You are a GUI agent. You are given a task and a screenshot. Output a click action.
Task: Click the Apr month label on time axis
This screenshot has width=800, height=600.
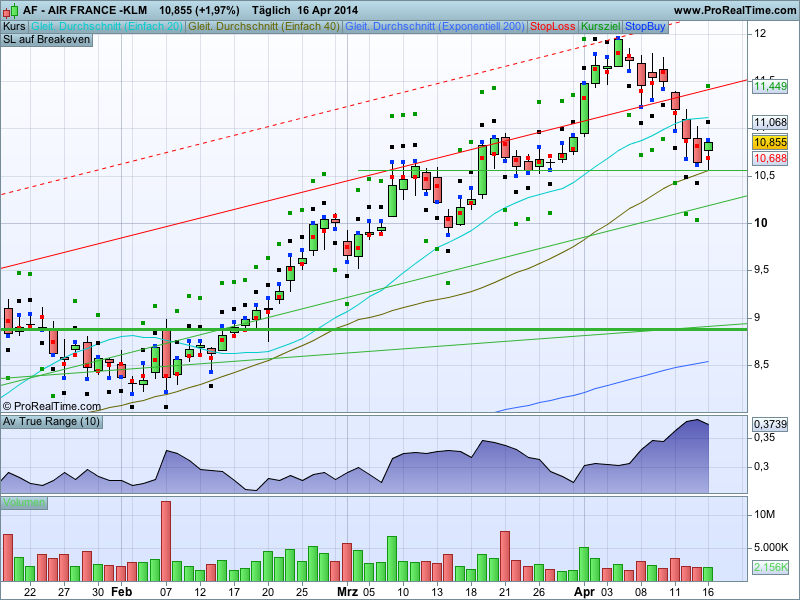584,592
